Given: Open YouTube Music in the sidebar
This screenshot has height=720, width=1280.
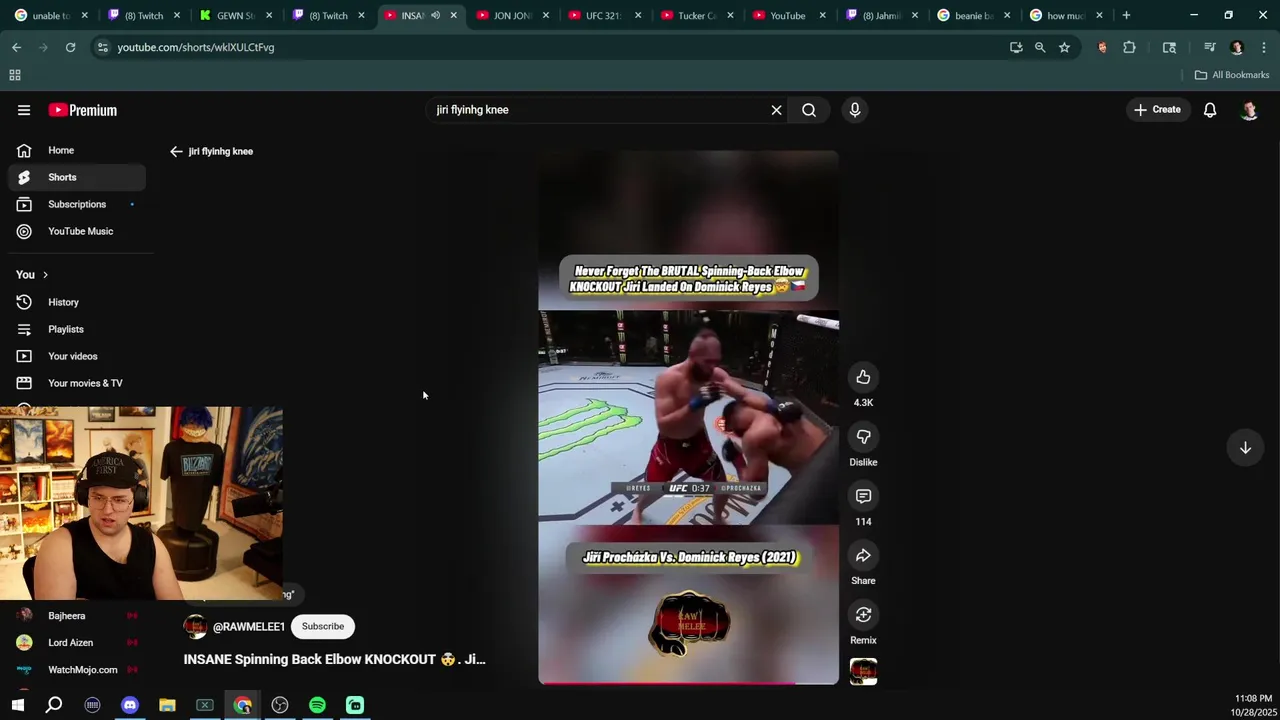Looking at the screenshot, I should pyautogui.click(x=76, y=231).
